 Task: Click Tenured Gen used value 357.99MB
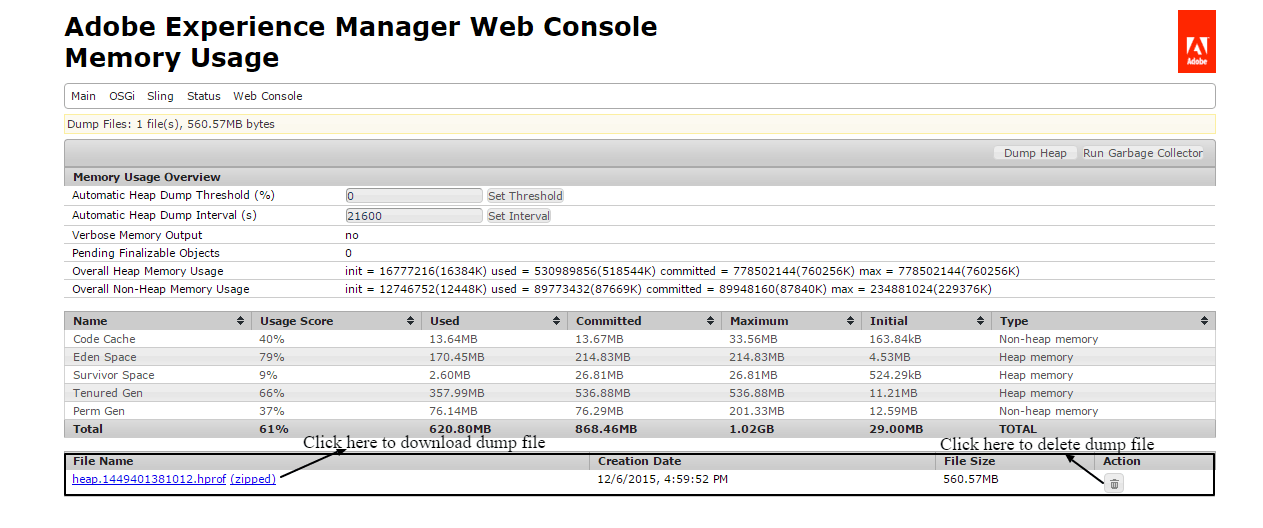457,393
